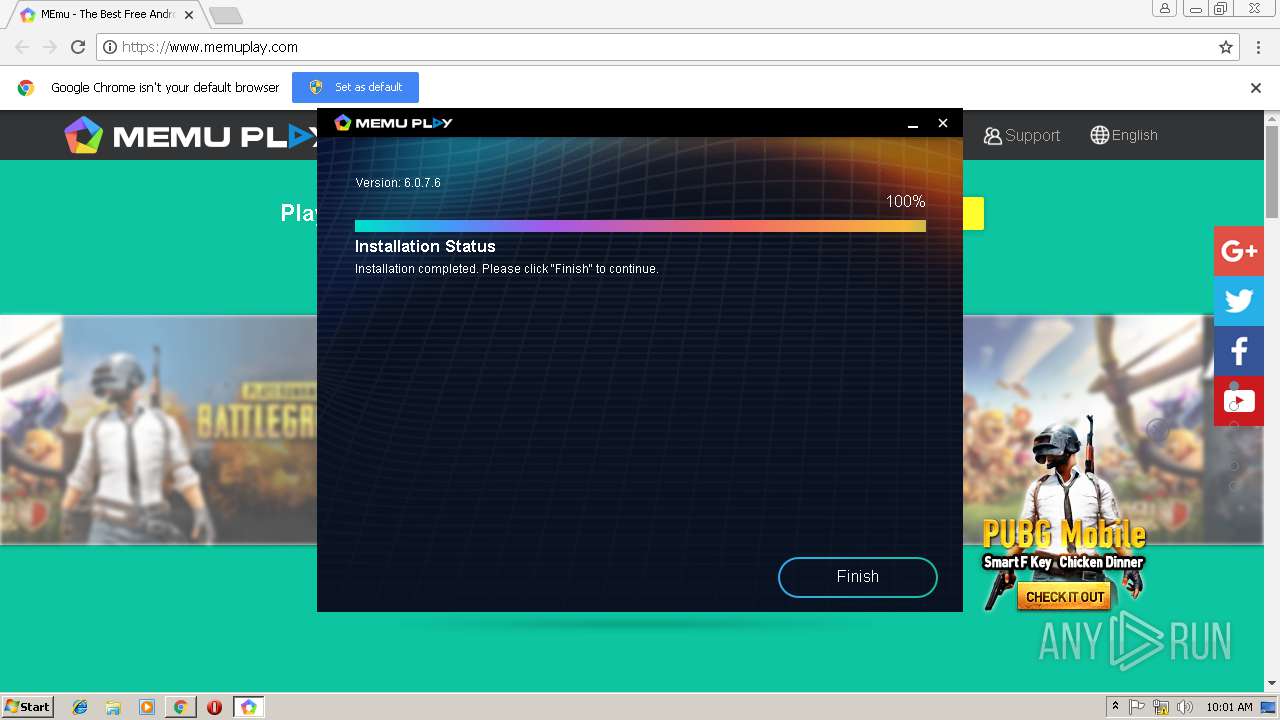This screenshot has width=1280, height=720.
Task: Open Windows Media Player from taskbar
Action: click(x=147, y=707)
